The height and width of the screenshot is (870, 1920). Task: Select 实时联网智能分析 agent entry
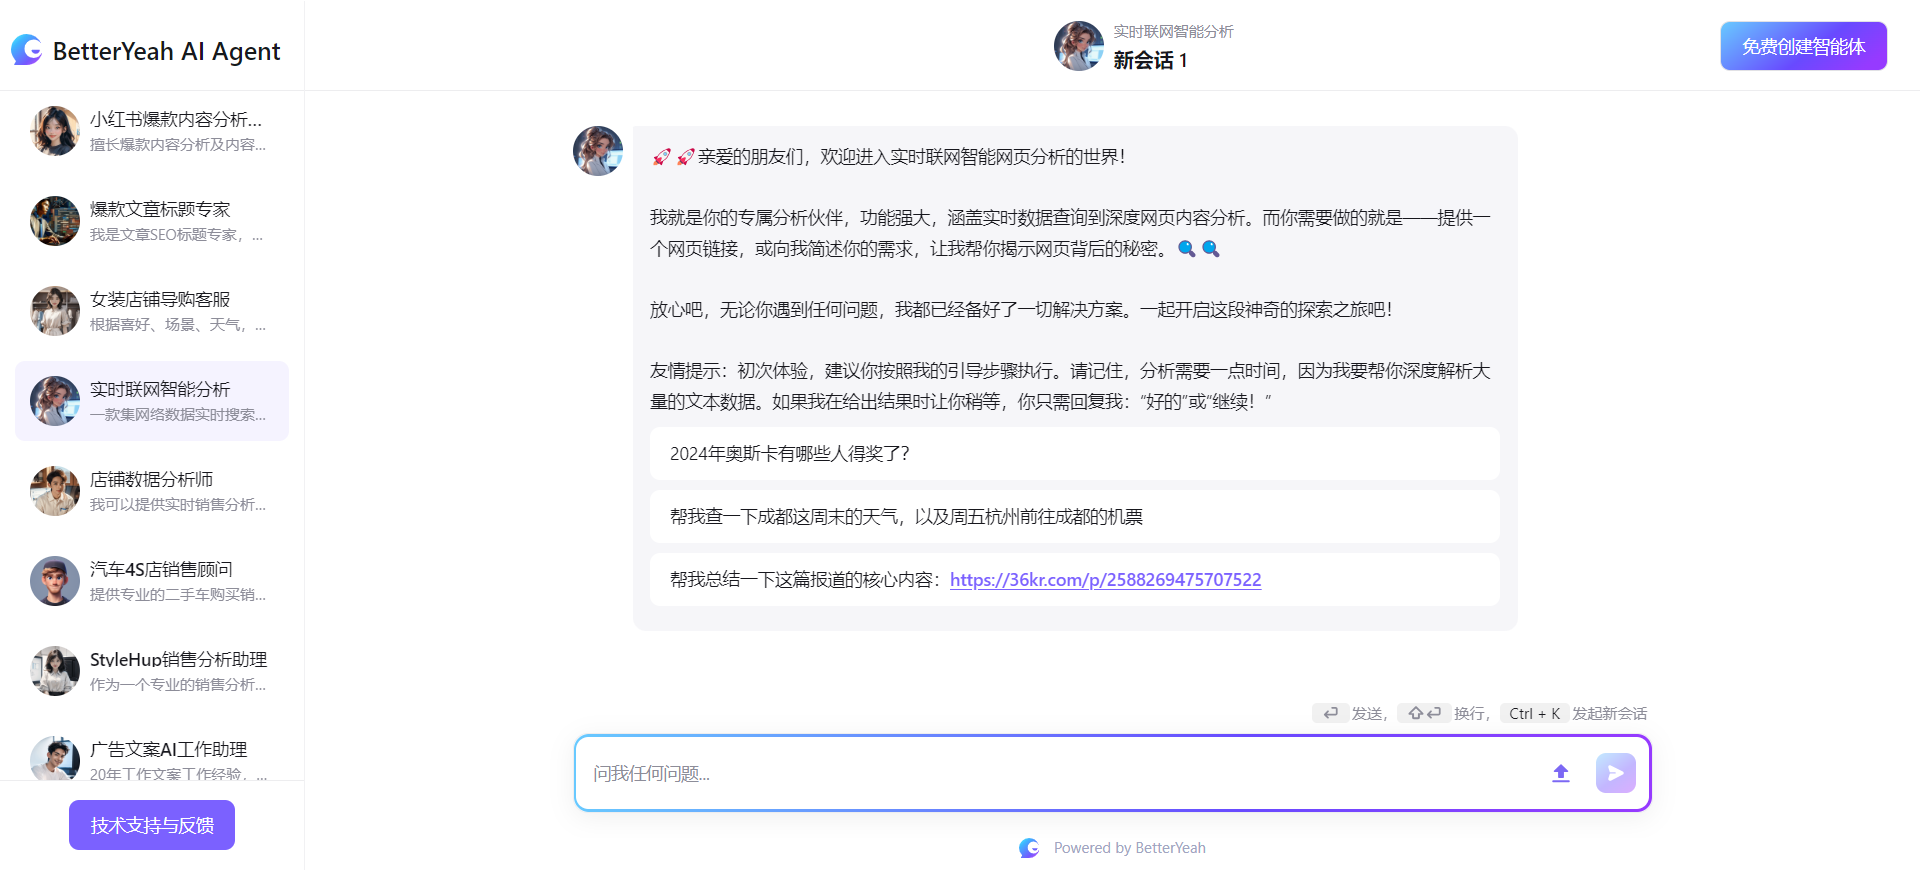[x=152, y=401]
